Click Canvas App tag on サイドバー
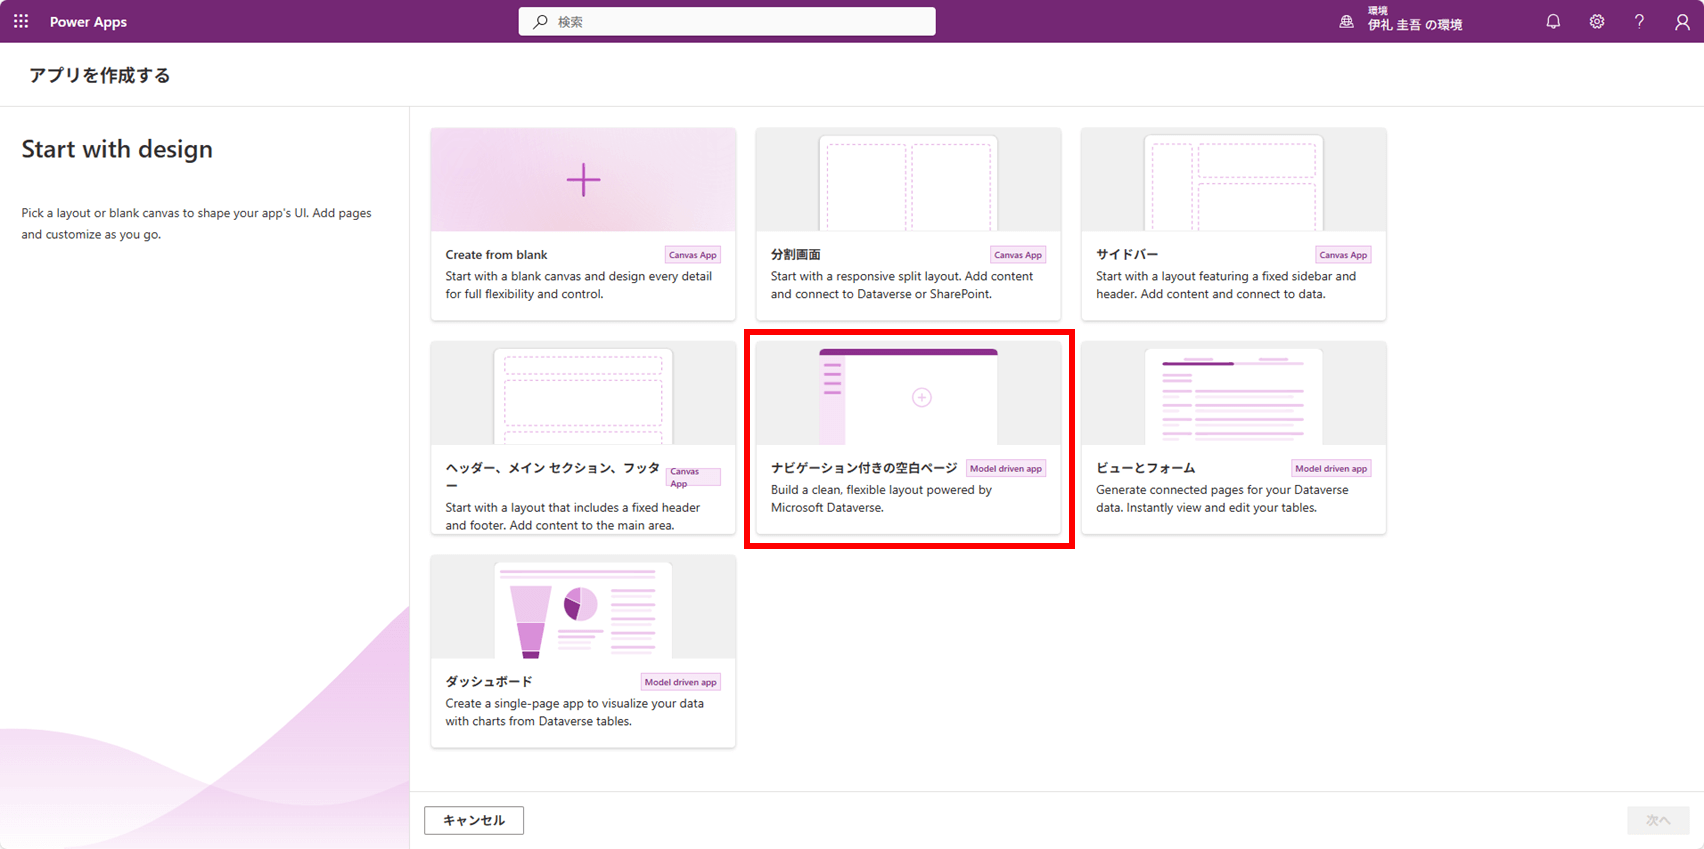Screen dimensions: 1704x849 click(1343, 255)
